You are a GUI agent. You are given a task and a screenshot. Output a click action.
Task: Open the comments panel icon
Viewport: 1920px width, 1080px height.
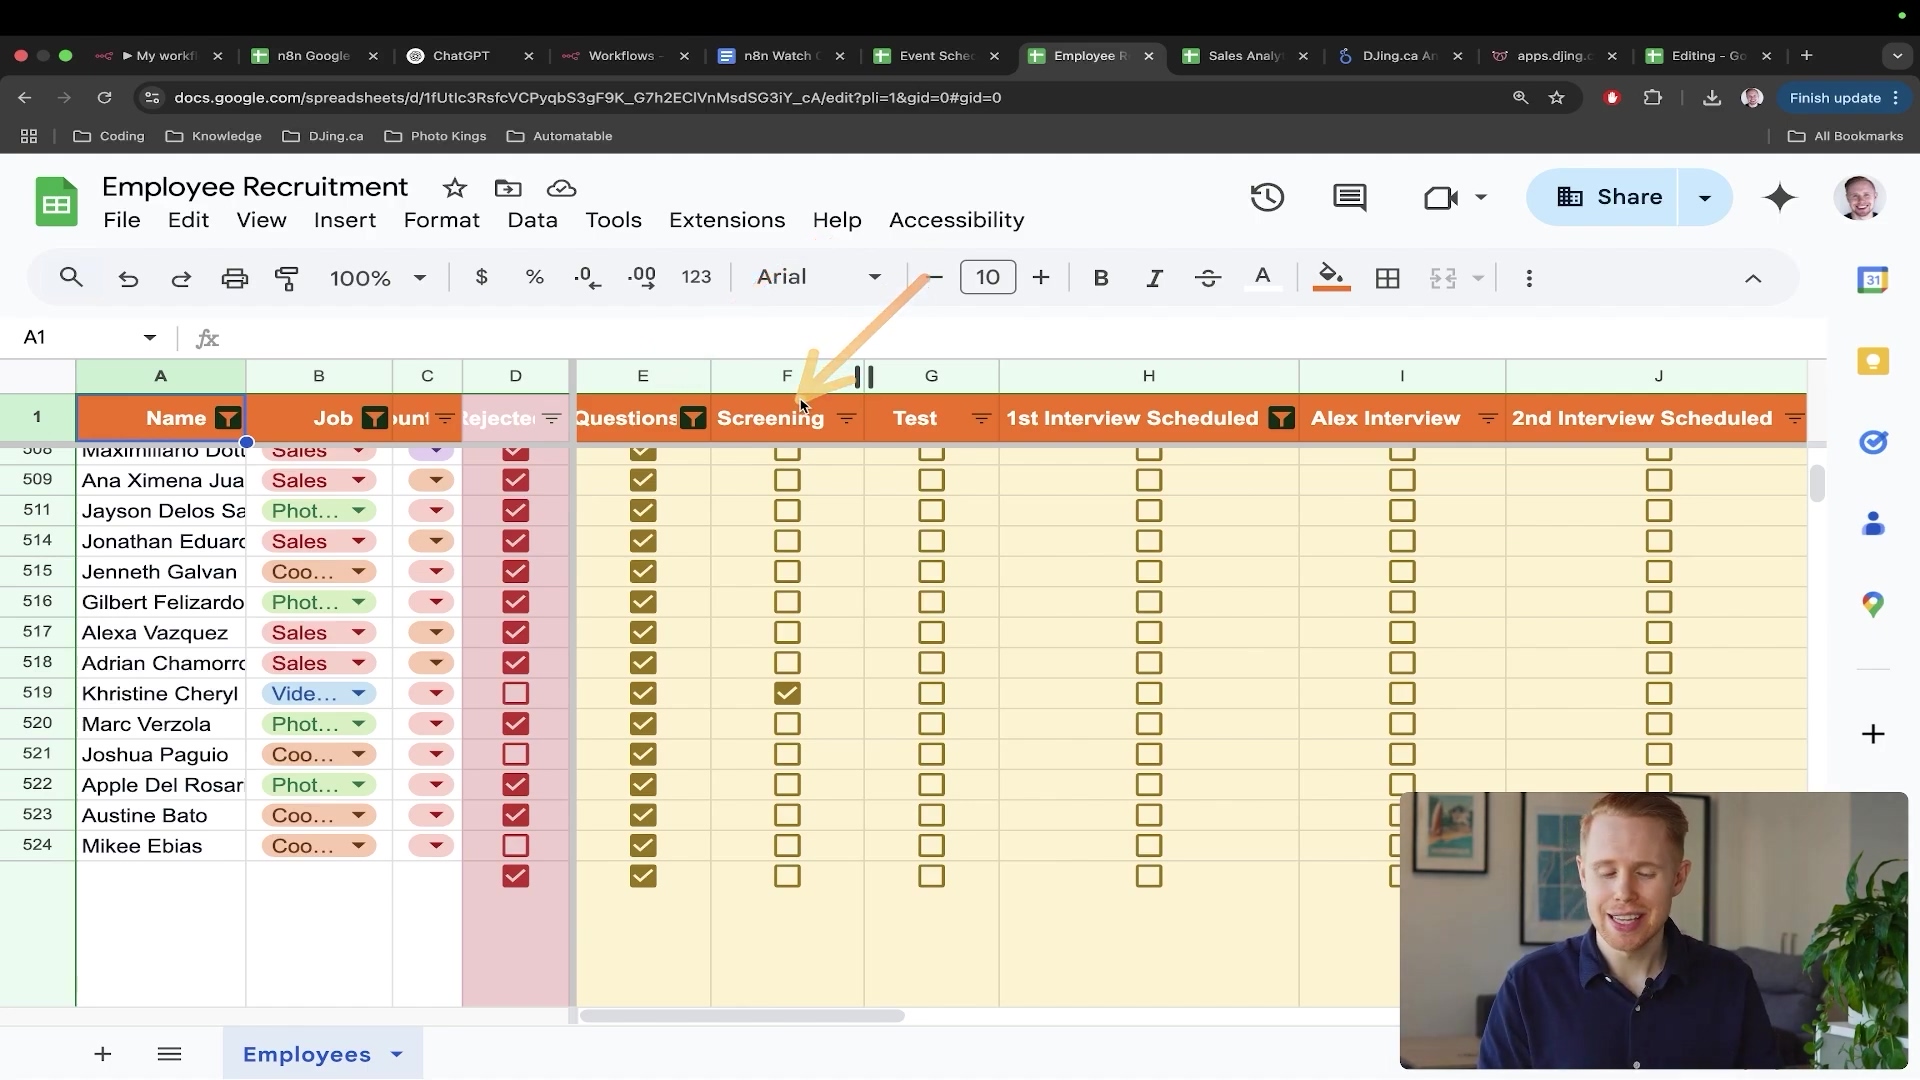pos(1349,197)
